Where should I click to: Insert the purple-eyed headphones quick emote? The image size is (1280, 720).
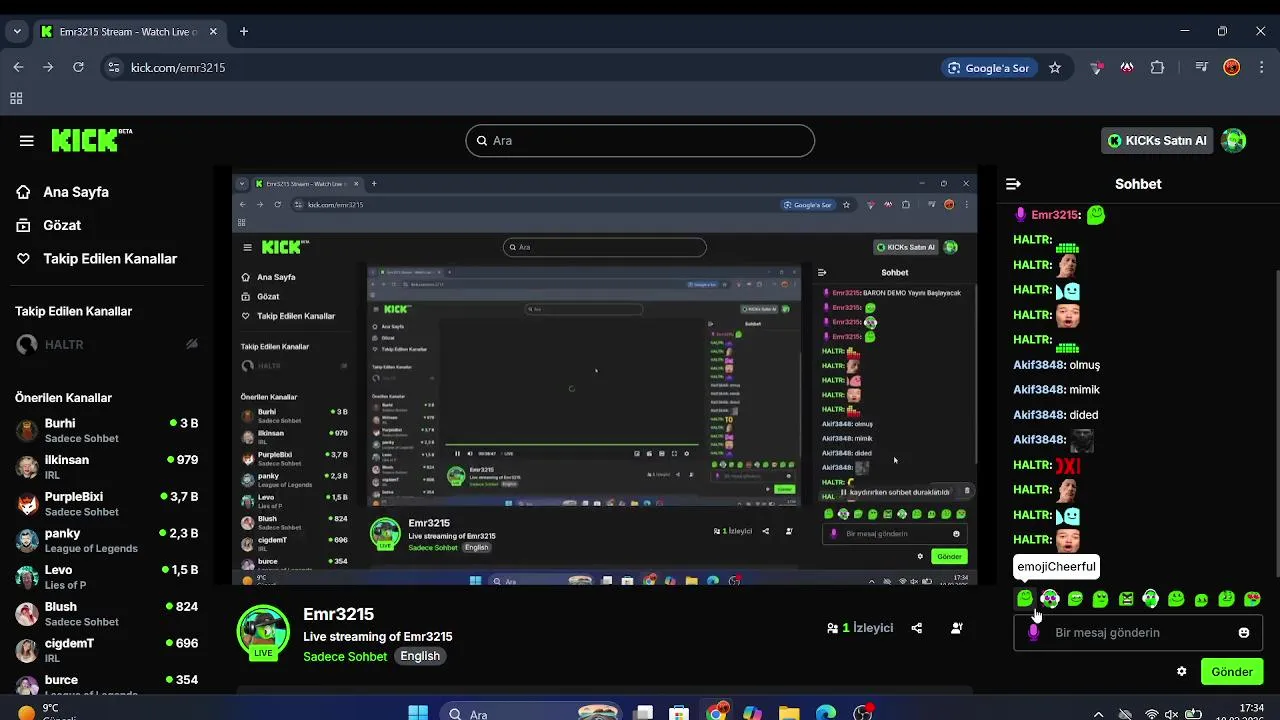(x=1050, y=599)
